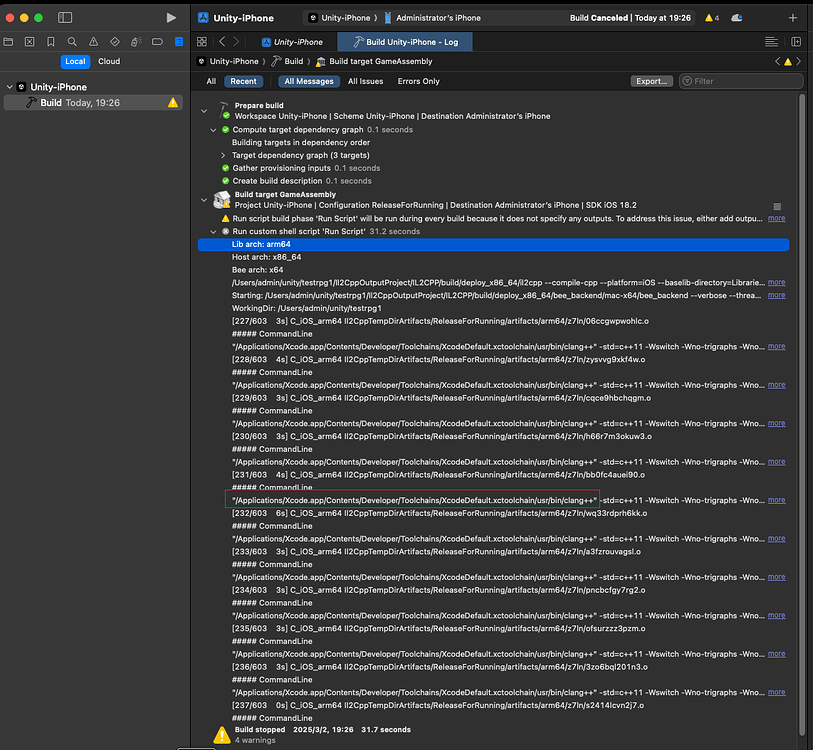Open the Project navigator folder icon
Screen dimensions: 819x750
pyautogui.click(x=9, y=42)
